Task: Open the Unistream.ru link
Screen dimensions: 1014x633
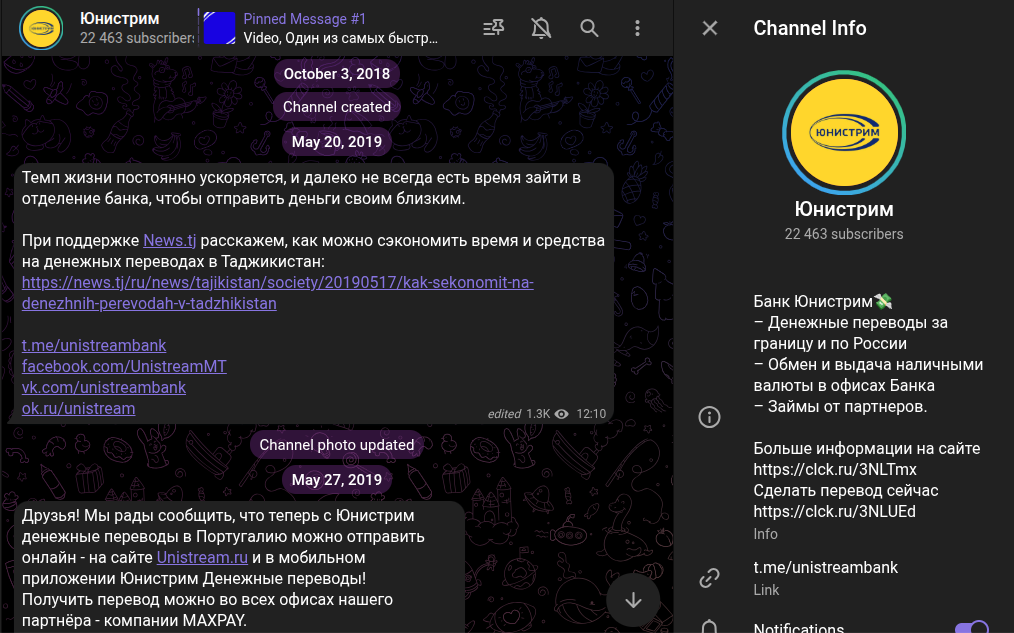Action: click(x=202, y=557)
